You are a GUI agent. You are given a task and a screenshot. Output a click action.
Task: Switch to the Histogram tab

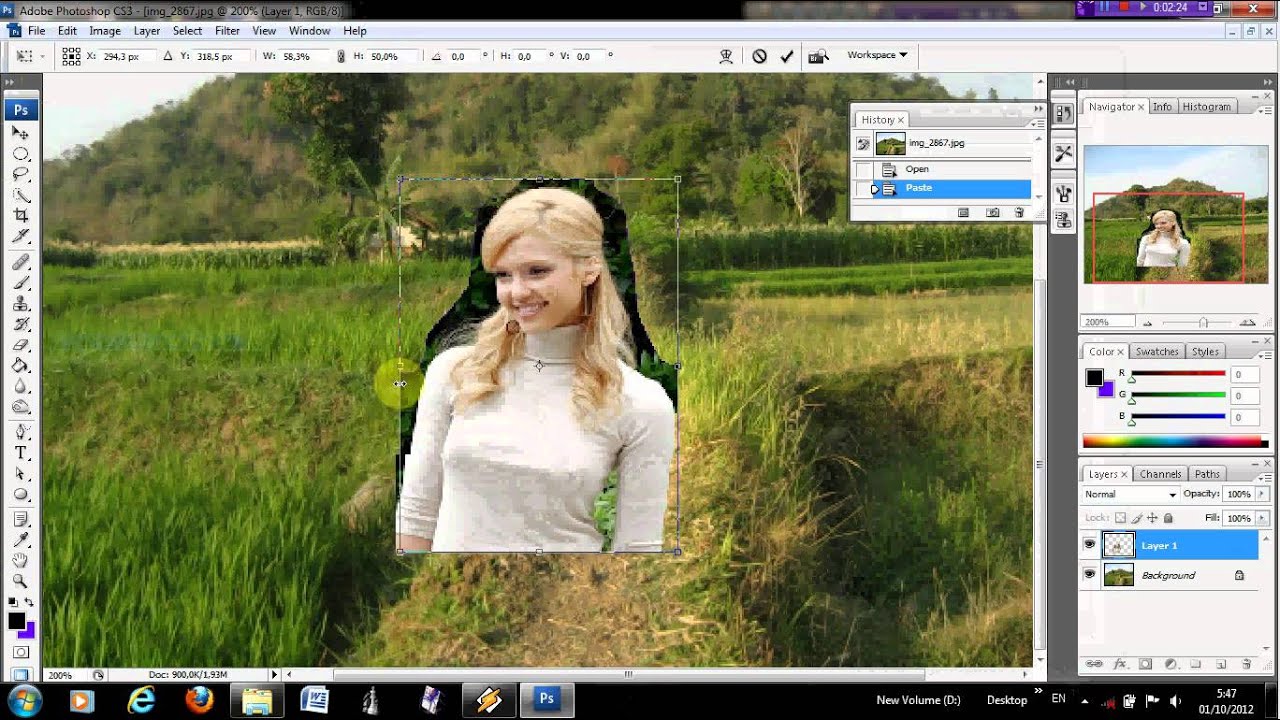(x=1207, y=107)
